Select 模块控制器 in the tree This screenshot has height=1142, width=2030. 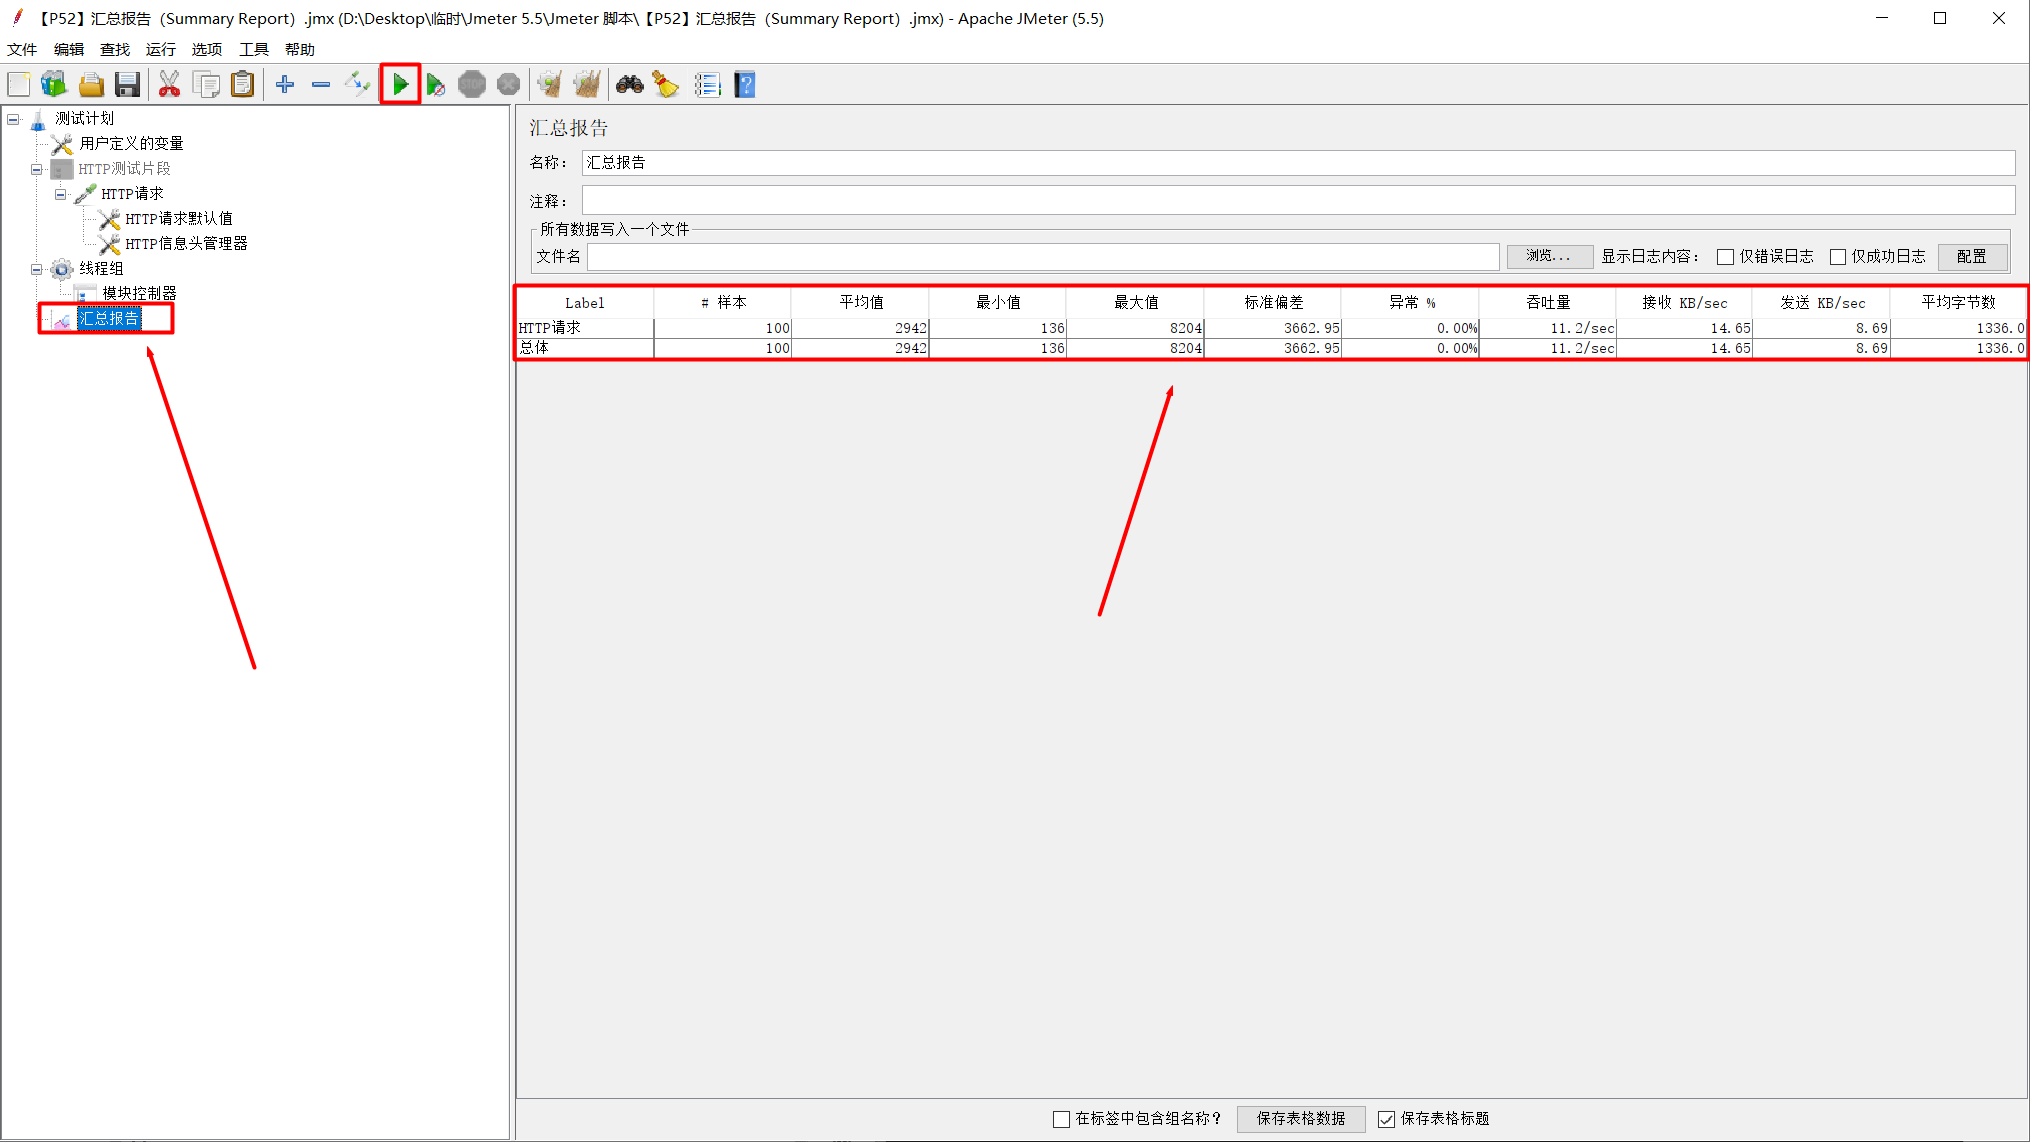pos(139,293)
